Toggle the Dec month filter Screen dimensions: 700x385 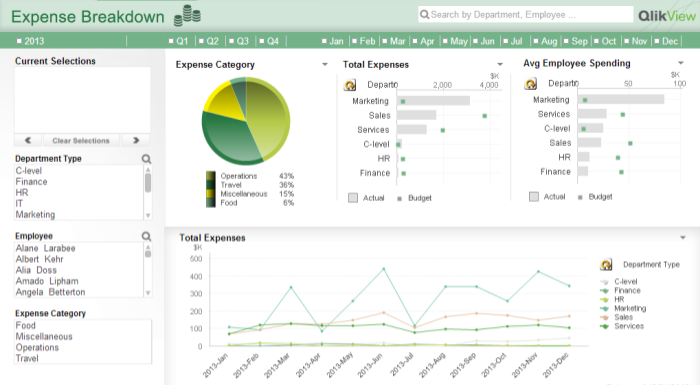[666, 41]
